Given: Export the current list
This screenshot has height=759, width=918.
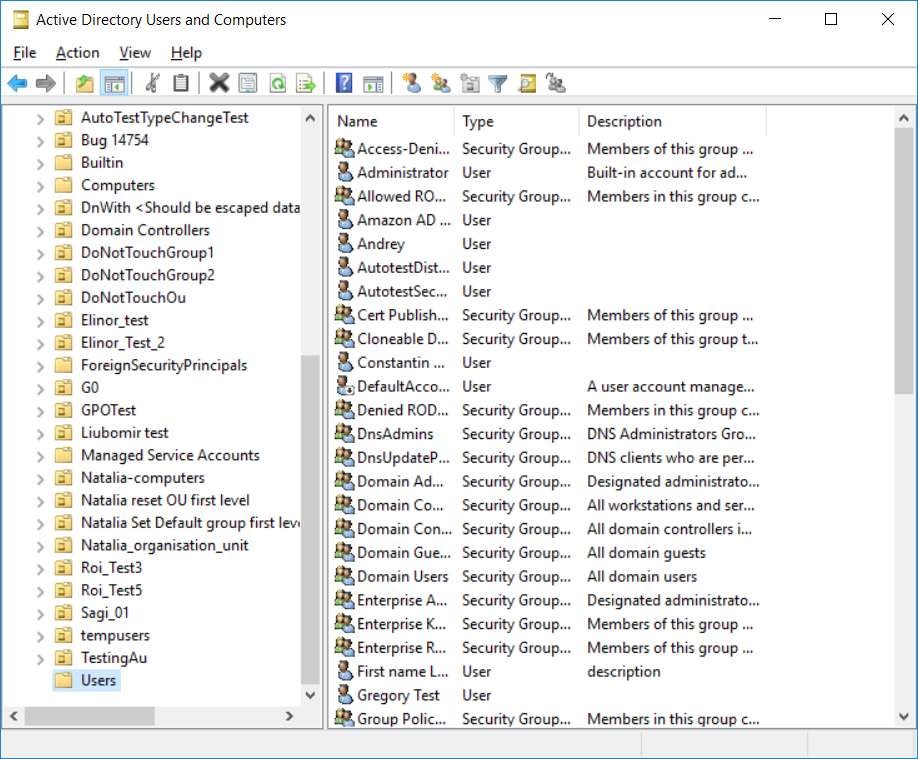Looking at the screenshot, I should [306, 83].
